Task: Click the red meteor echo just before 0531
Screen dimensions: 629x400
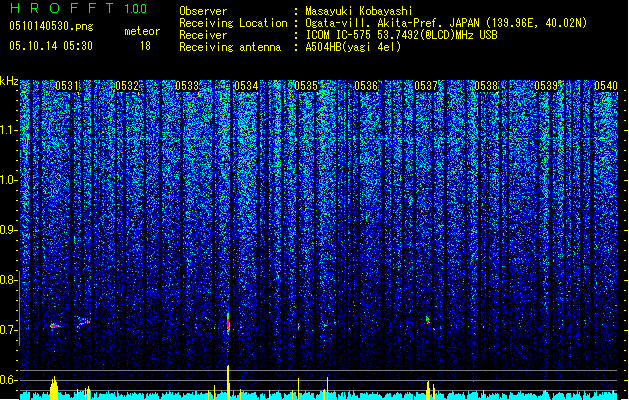Action: pyautogui.click(x=55, y=326)
